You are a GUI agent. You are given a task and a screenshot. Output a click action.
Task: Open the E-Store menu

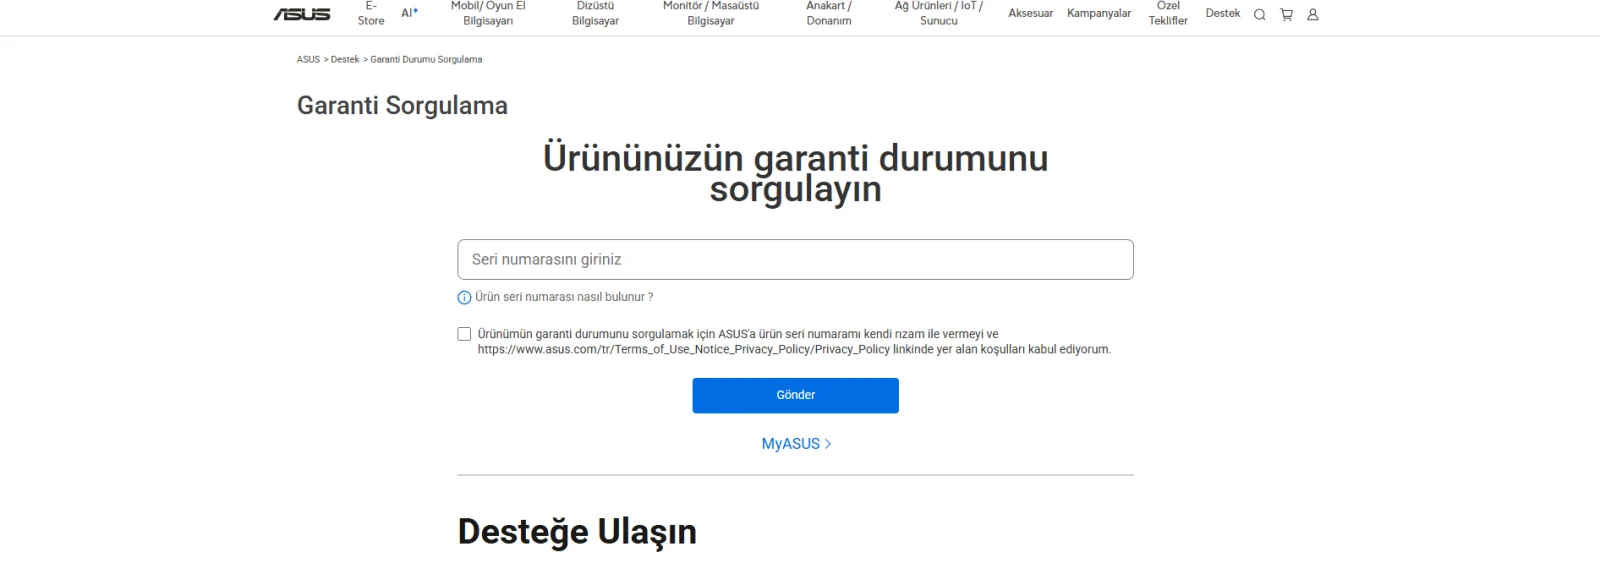pyautogui.click(x=371, y=13)
